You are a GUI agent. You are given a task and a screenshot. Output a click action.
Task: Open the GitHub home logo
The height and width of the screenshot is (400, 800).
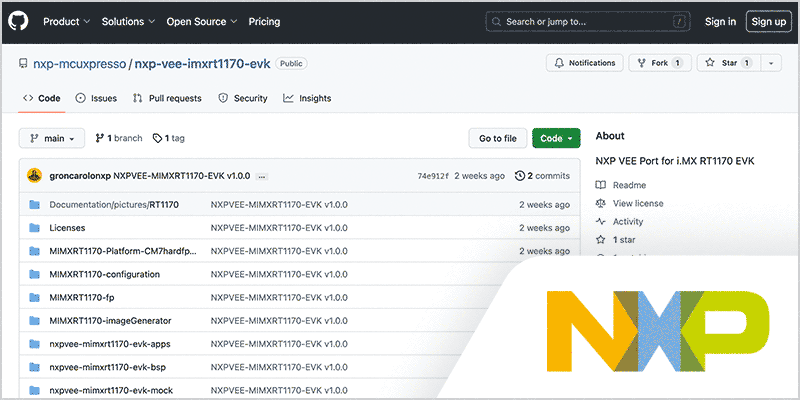pos(18,21)
